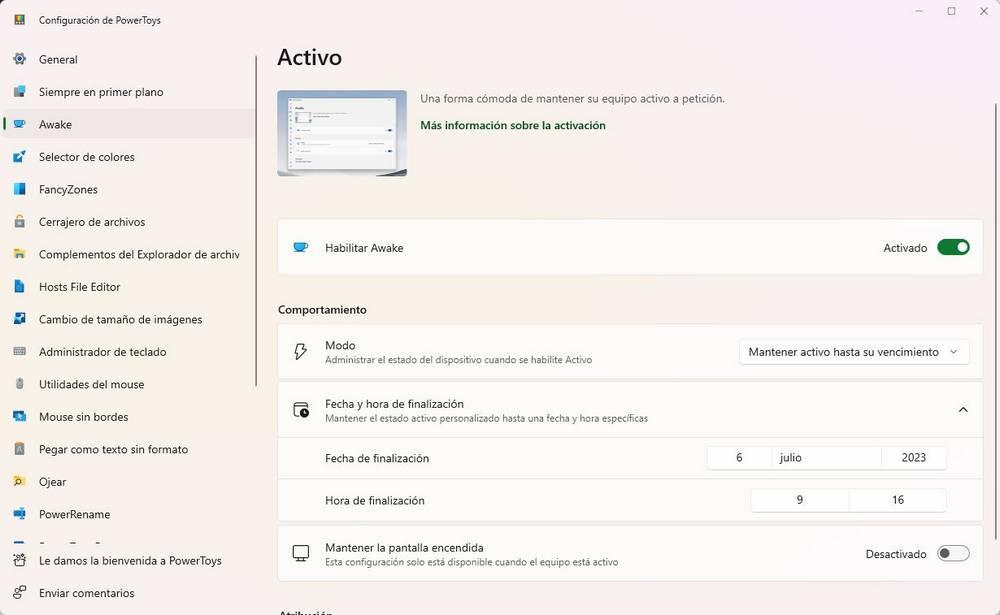The height and width of the screenshot is (615, 1000).
Task: Click the sidebar navigation scrollbar
Action: (256, 221)
